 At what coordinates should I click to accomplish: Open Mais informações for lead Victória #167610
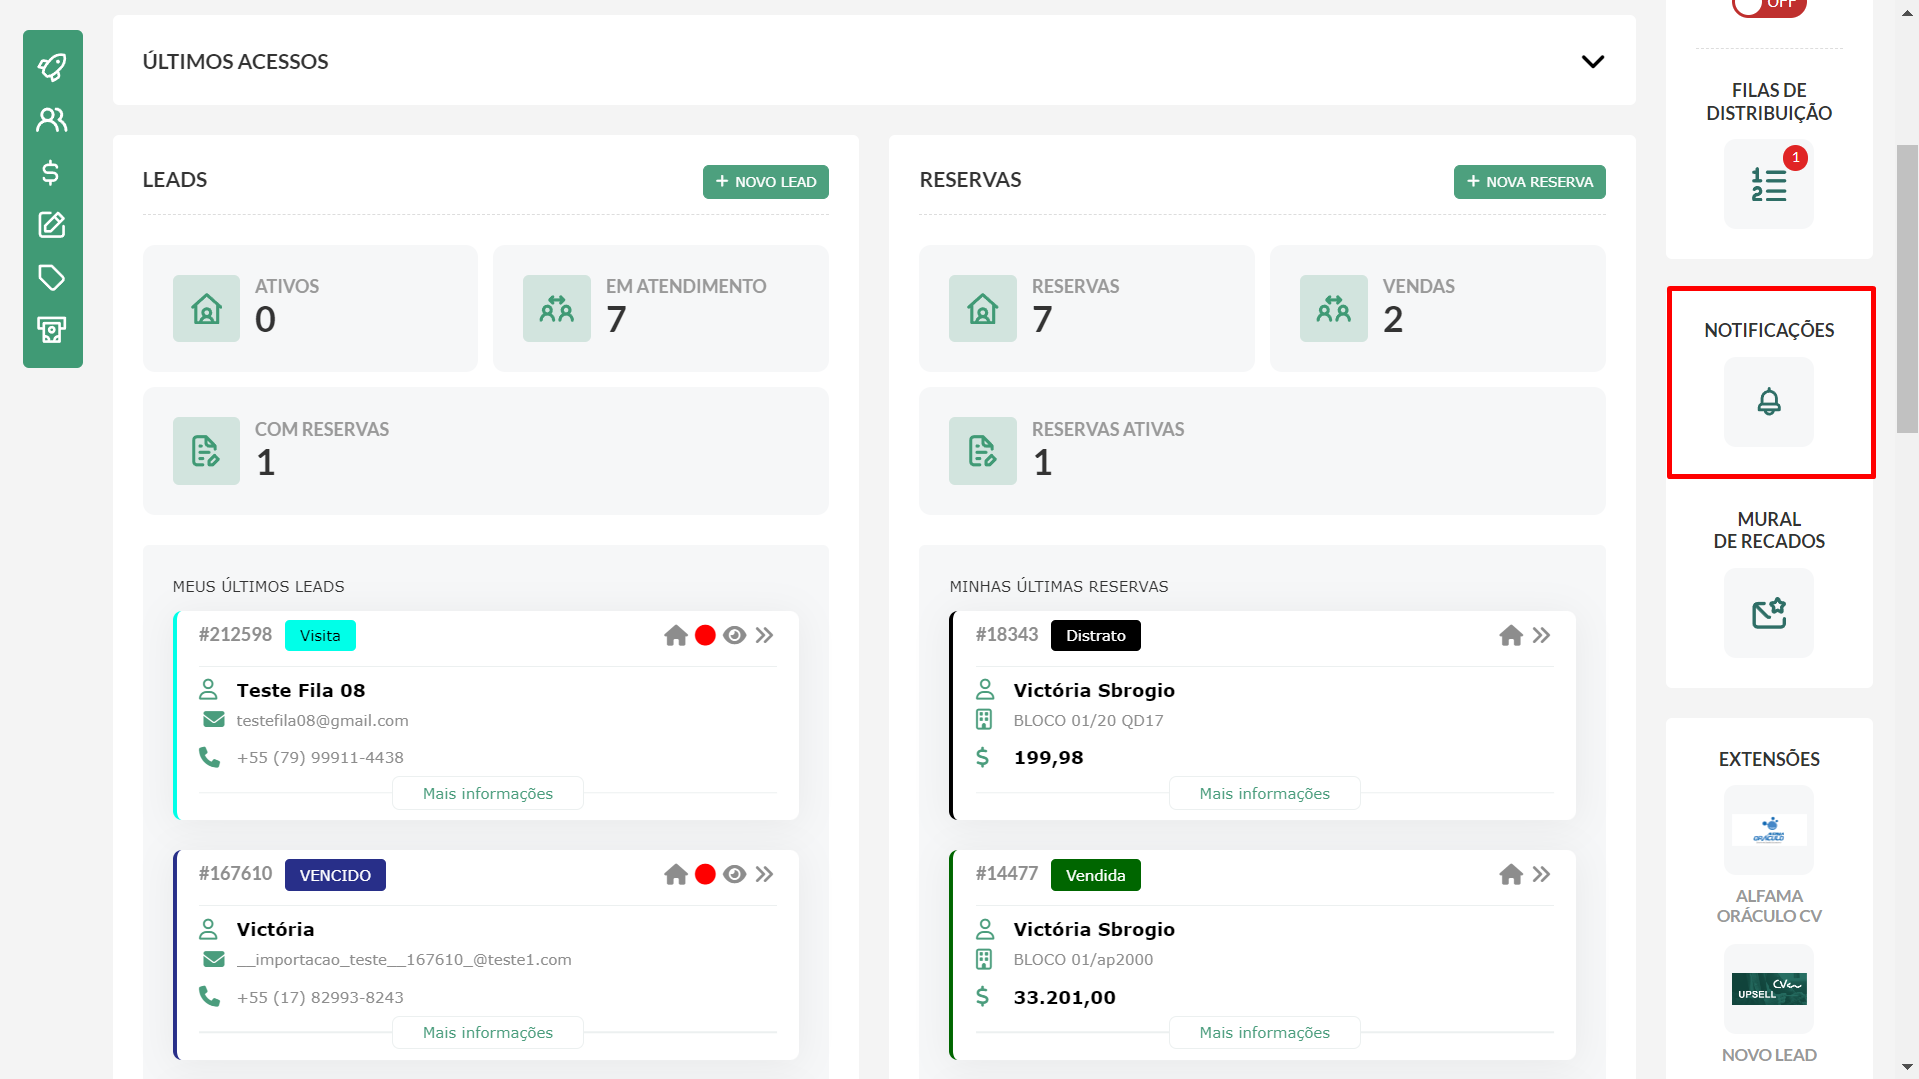488,1032
